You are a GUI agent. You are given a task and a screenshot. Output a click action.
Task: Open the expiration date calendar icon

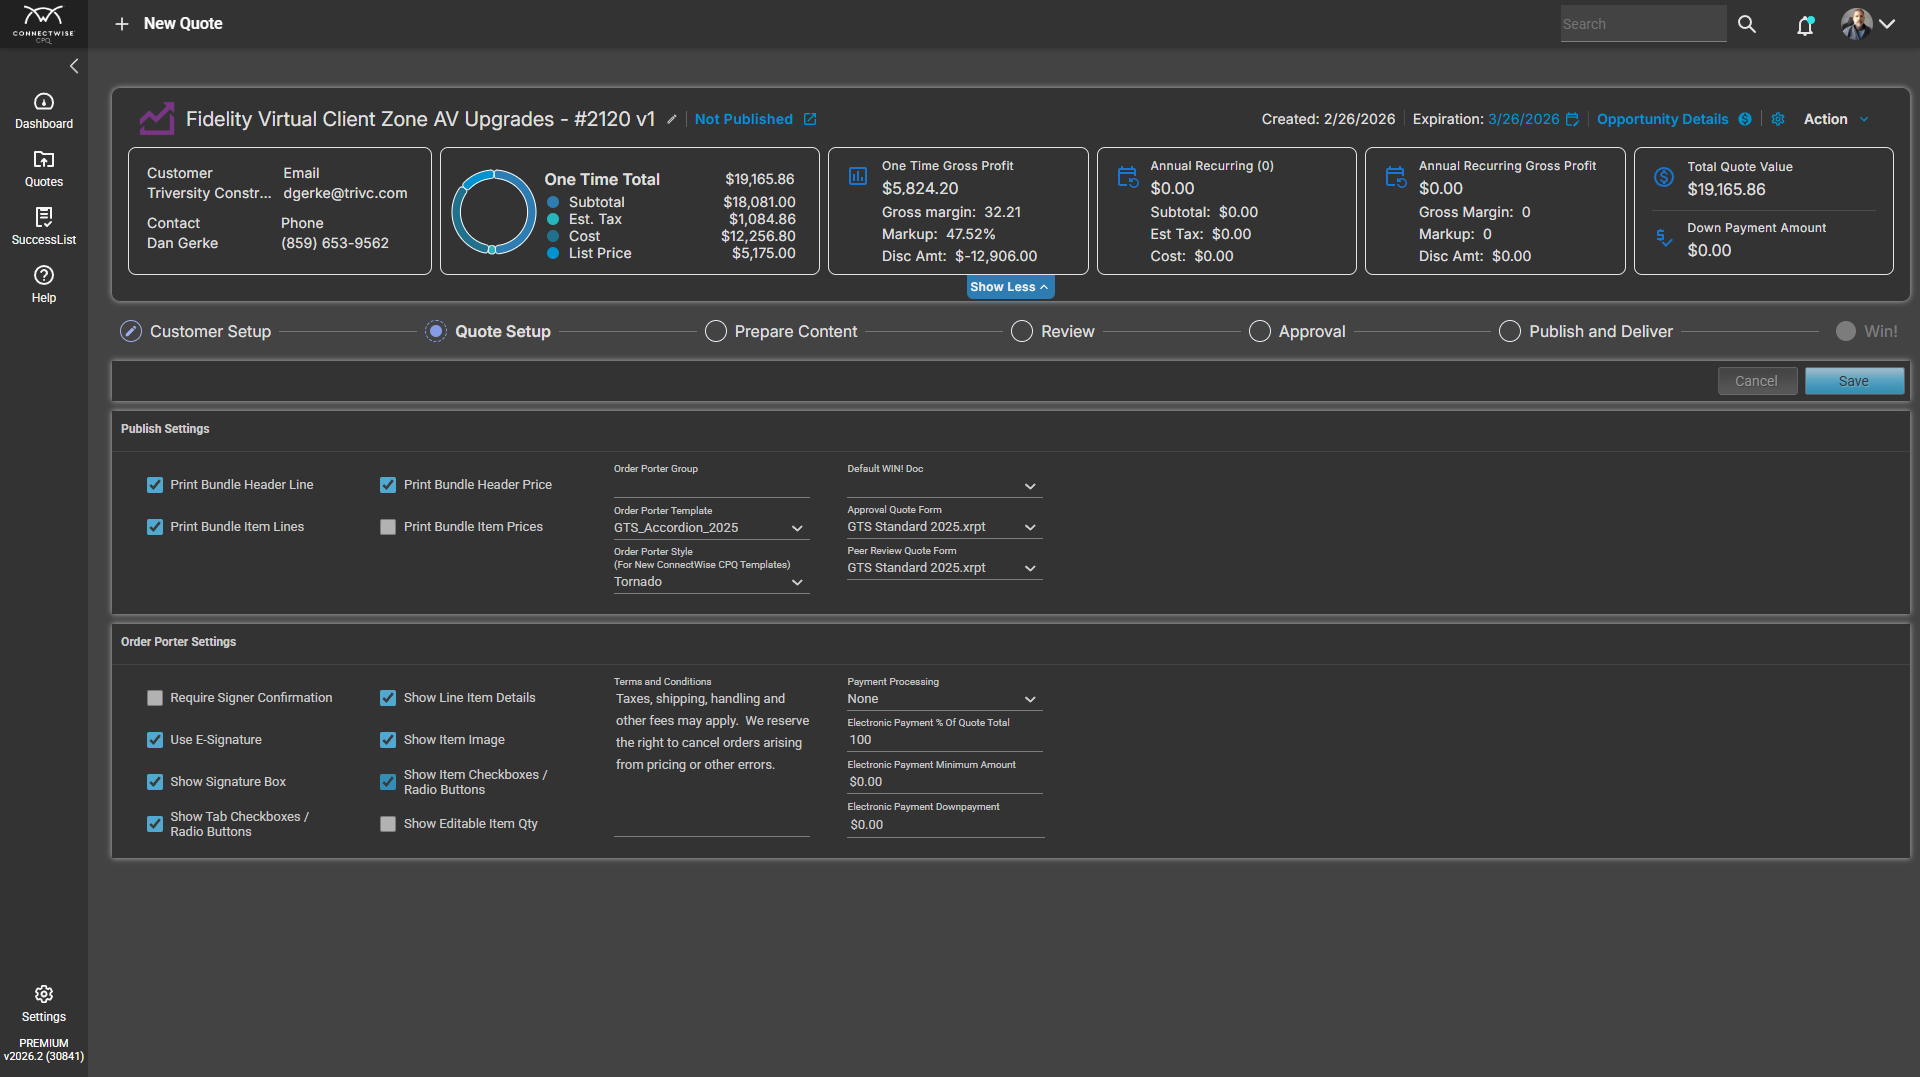1572,119
